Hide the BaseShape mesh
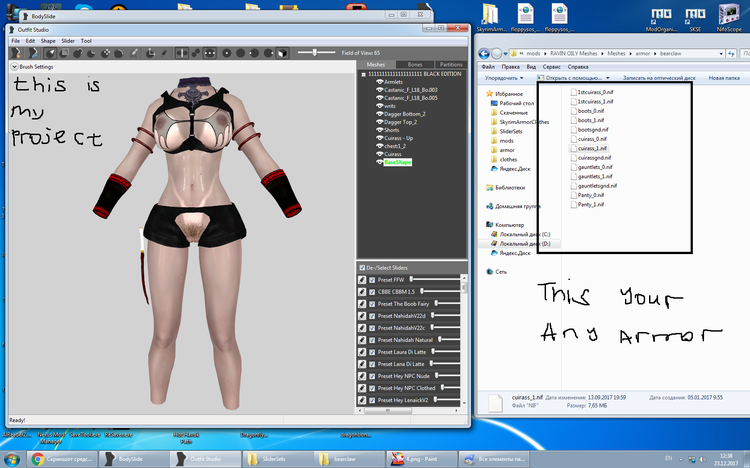The height and width of the screenshot is (468, 750). coord(380,162)
